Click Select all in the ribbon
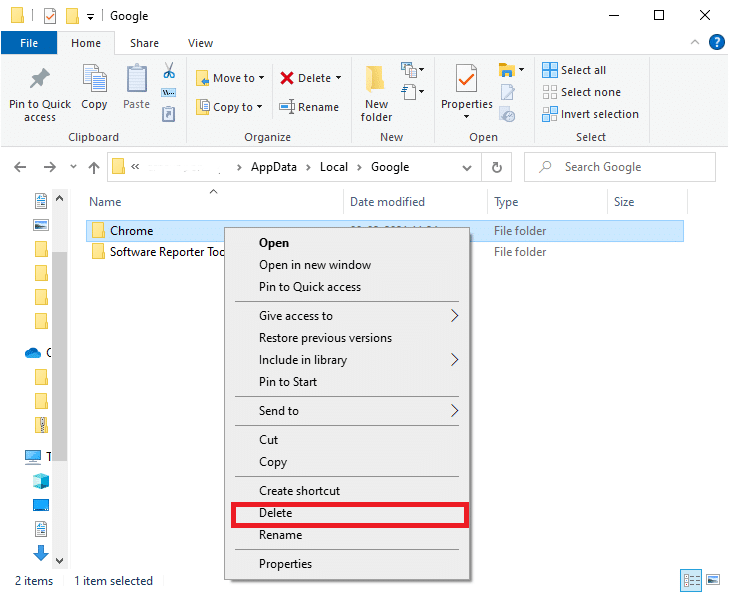 coord(574,70)
